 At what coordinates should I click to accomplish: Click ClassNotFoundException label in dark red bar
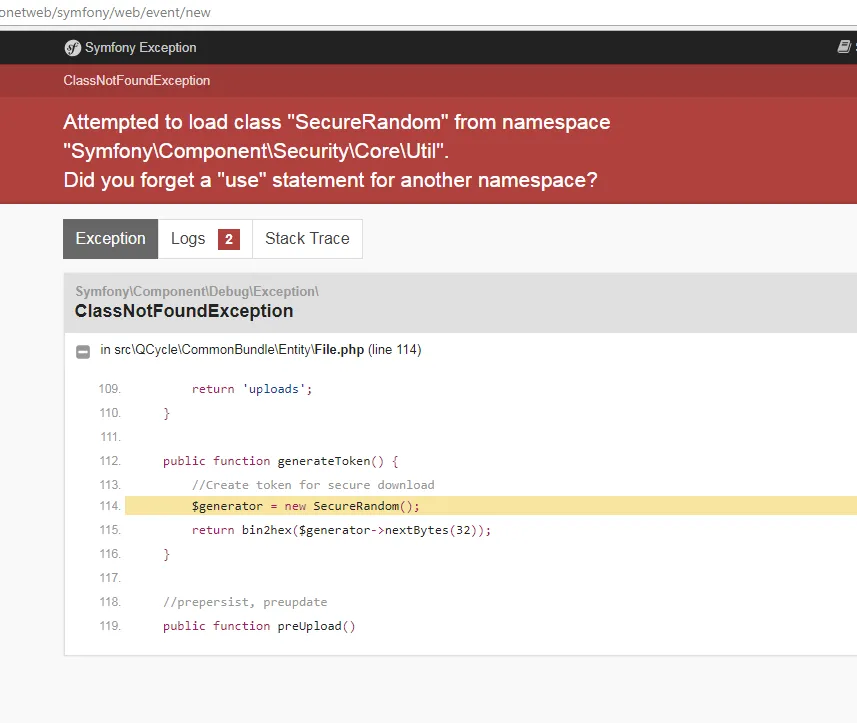pyautogui.click(x=136, y=81)
